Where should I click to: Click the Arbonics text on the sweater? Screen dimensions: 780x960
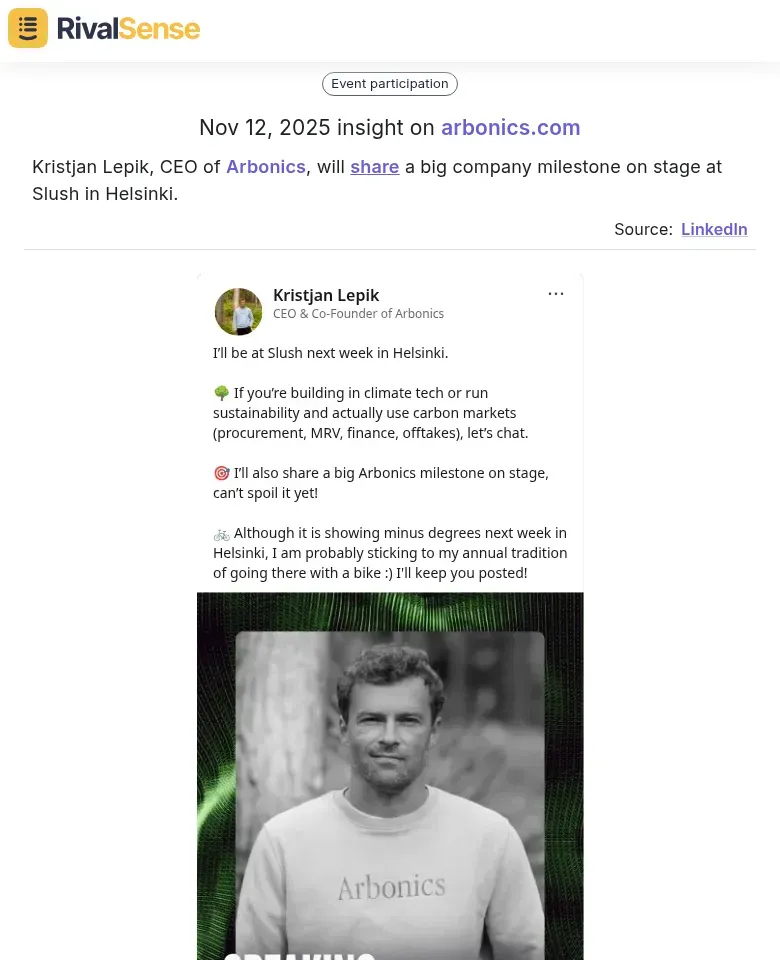click(x=391, y=886)
